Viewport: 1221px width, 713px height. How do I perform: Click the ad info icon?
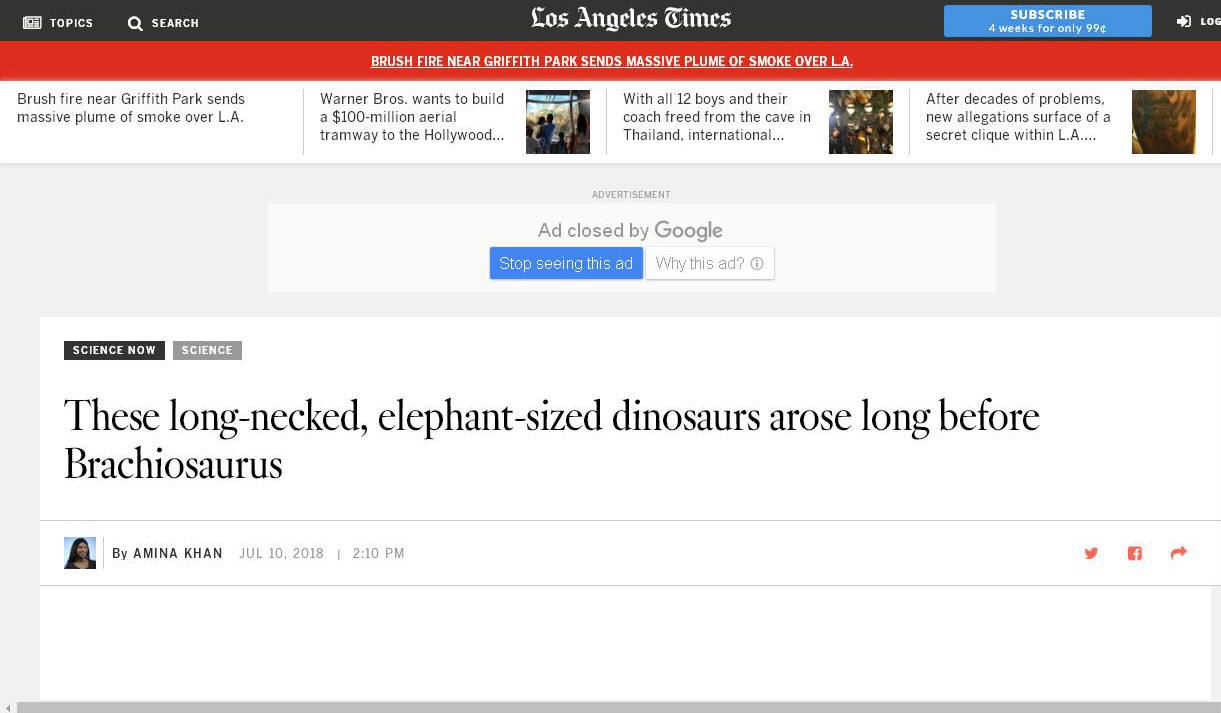coord(757,264)
